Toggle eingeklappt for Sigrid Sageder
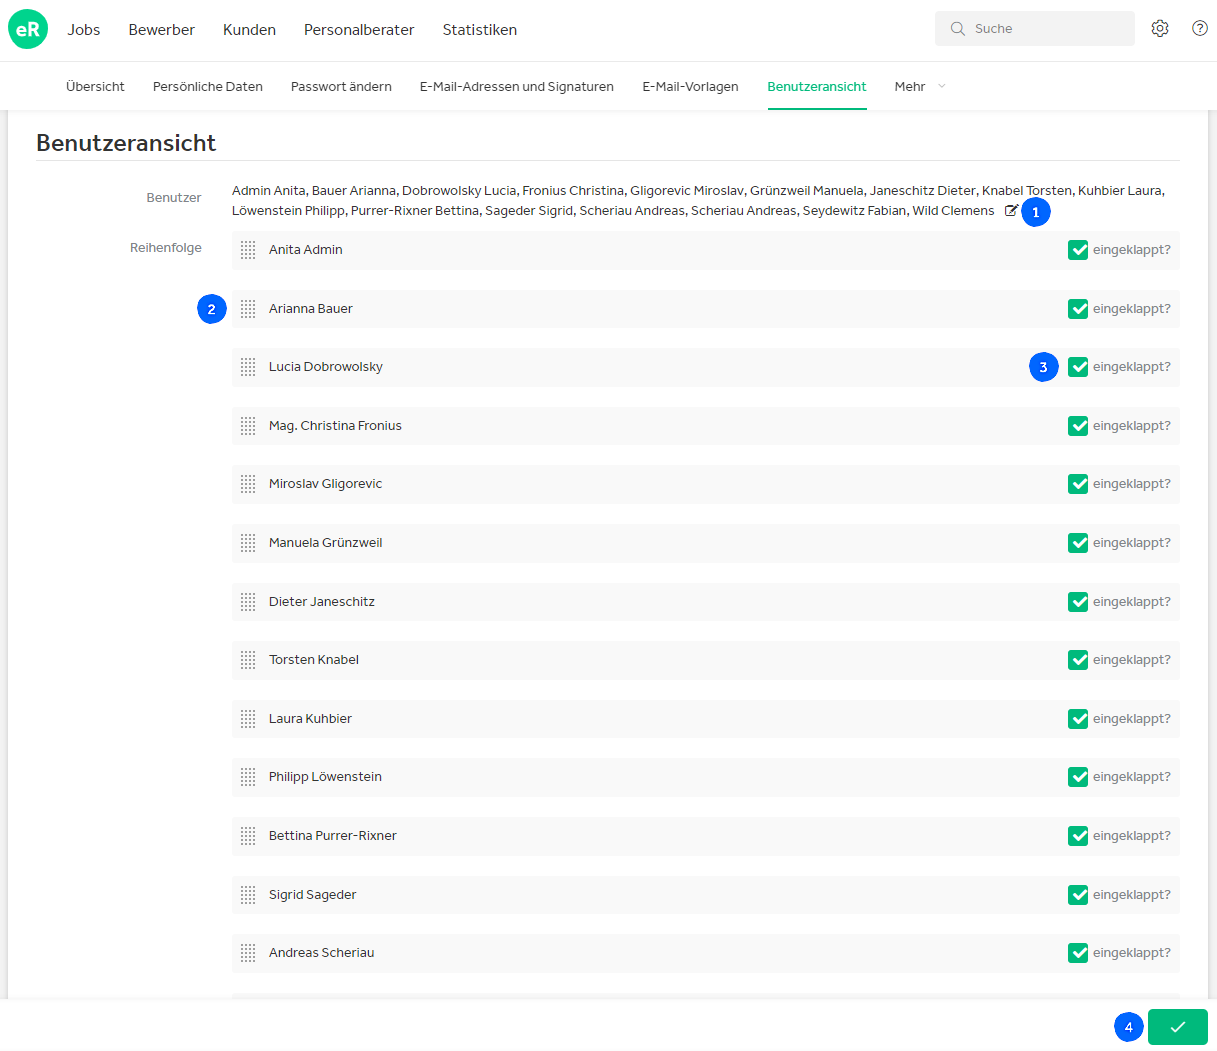Image resolution: width=1217 pixels, height=1051 pixels. point(1078,895)
